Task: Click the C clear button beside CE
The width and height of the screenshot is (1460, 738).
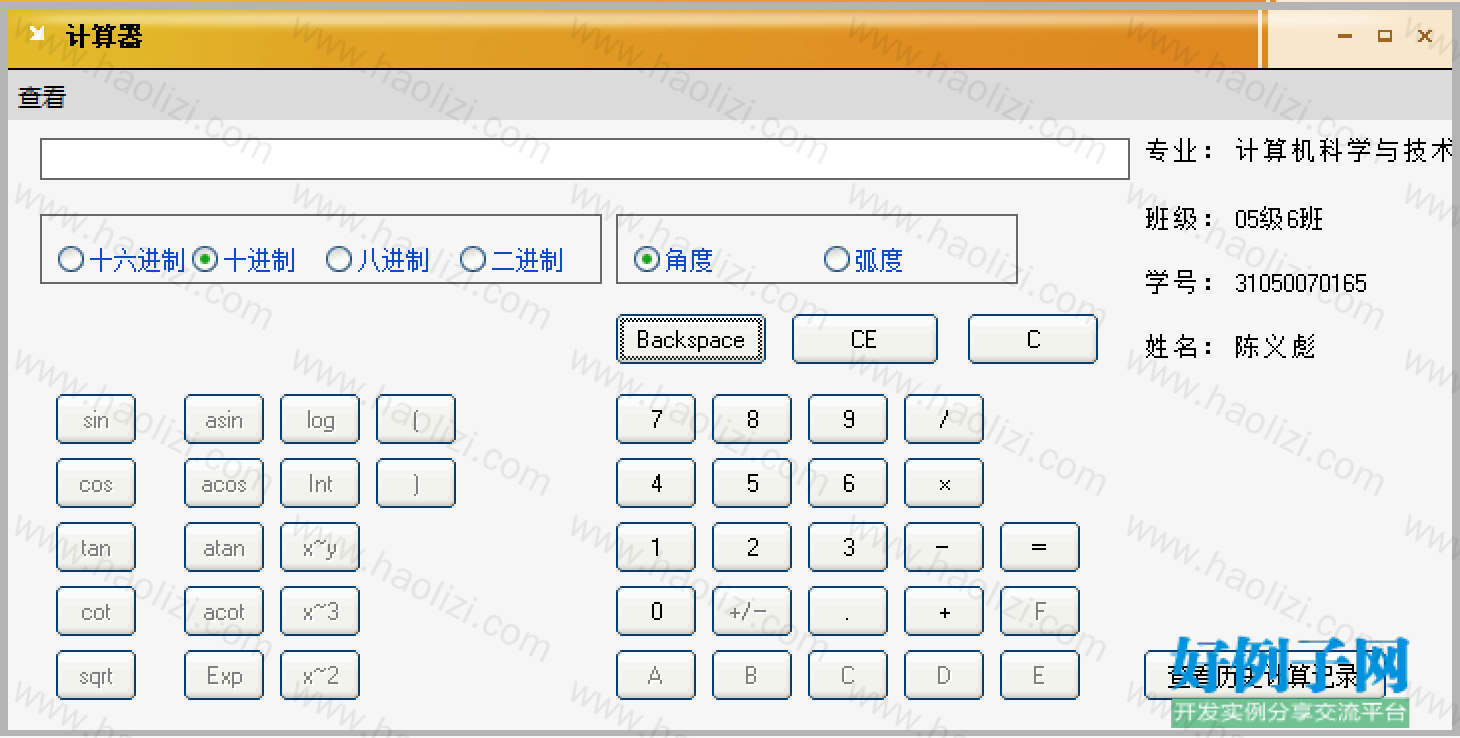Action: point(1033,339)
